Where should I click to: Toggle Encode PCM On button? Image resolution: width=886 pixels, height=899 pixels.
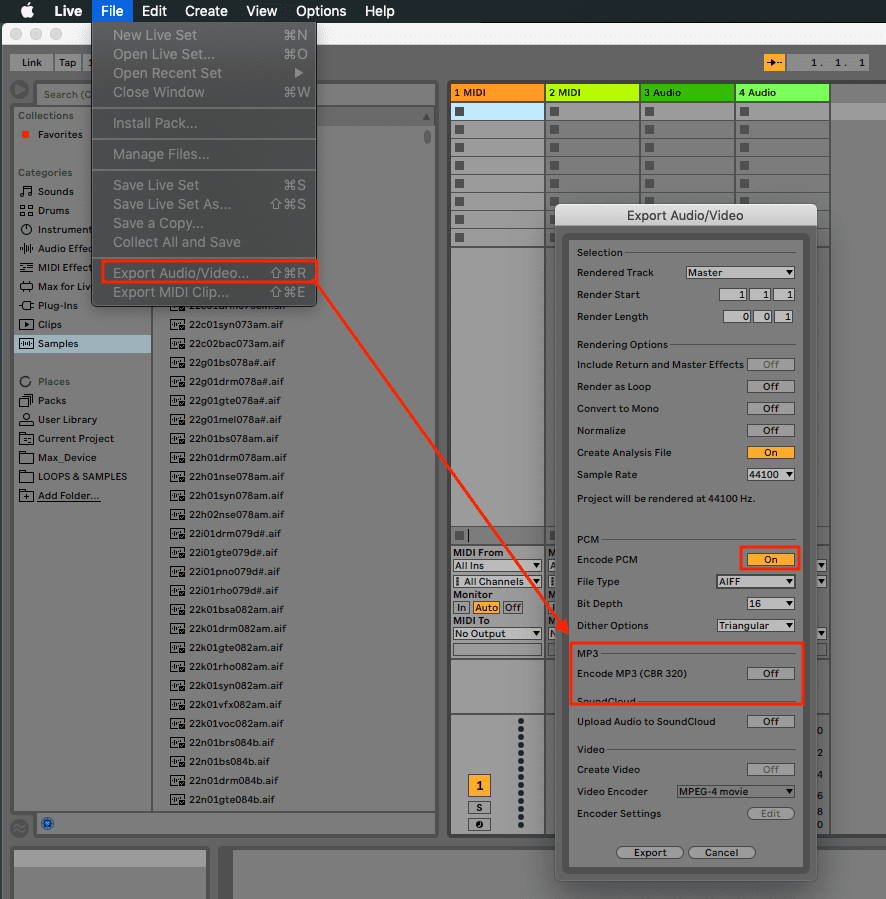coord(771,560)
